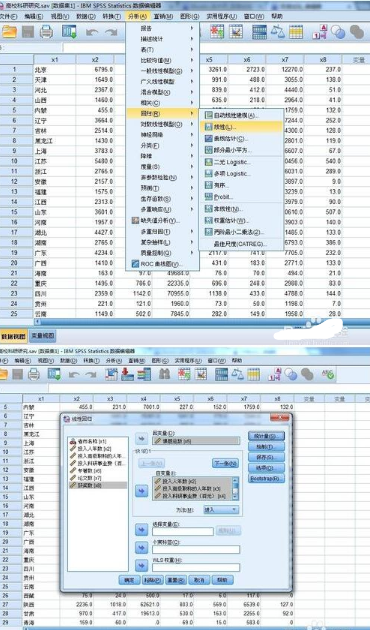
Task: Click the WLS 权重(H) input field
Action: coord(196,567)
